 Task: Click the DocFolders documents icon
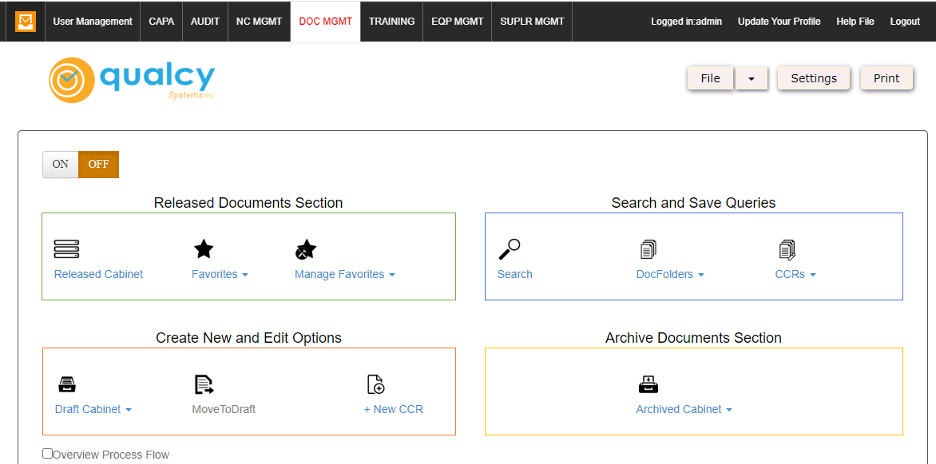tap(648, 249)
